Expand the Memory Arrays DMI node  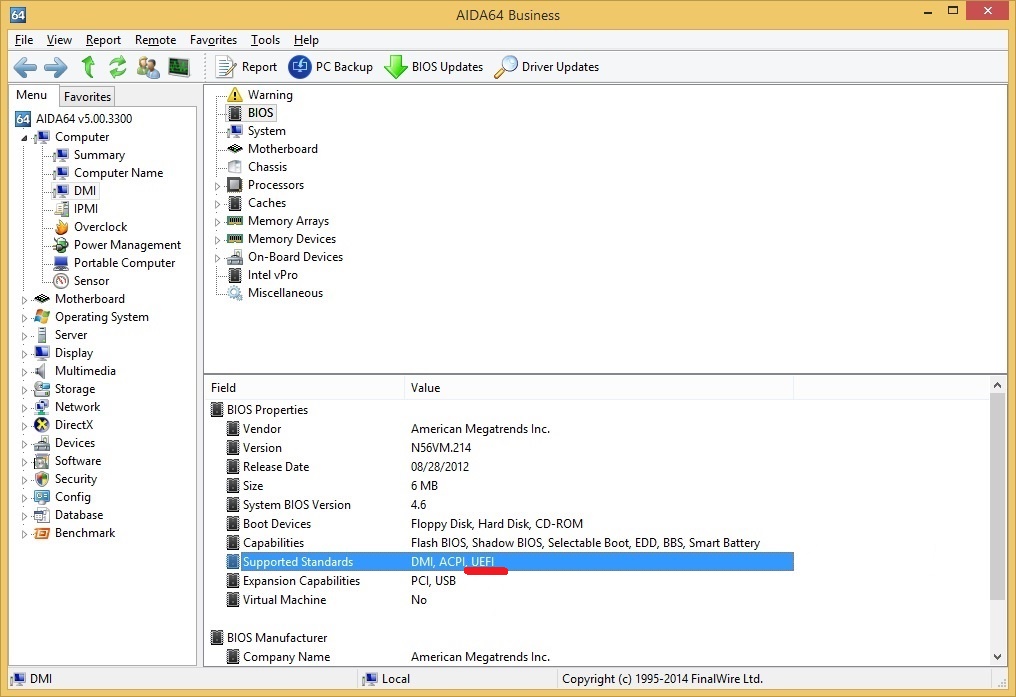click(218, 222)
